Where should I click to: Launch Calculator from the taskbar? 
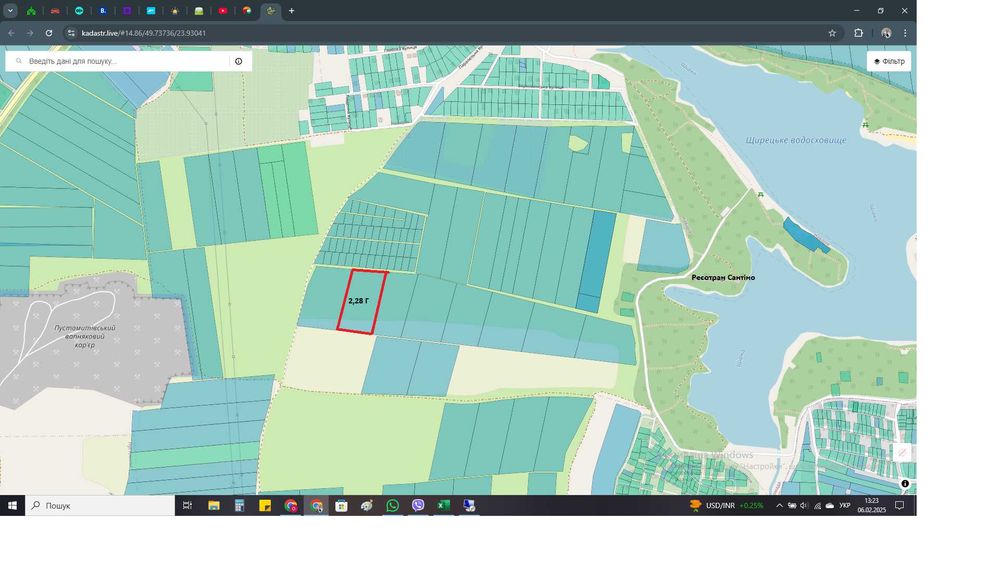239,506
